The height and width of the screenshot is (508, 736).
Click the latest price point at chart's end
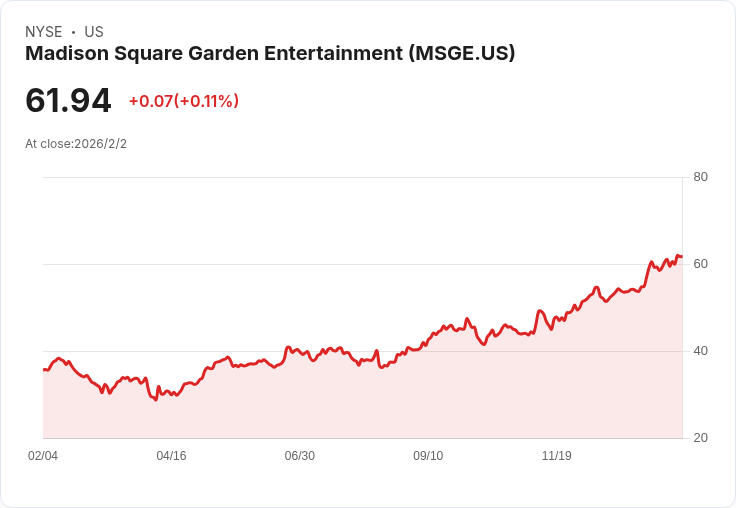tap(682, 256)
